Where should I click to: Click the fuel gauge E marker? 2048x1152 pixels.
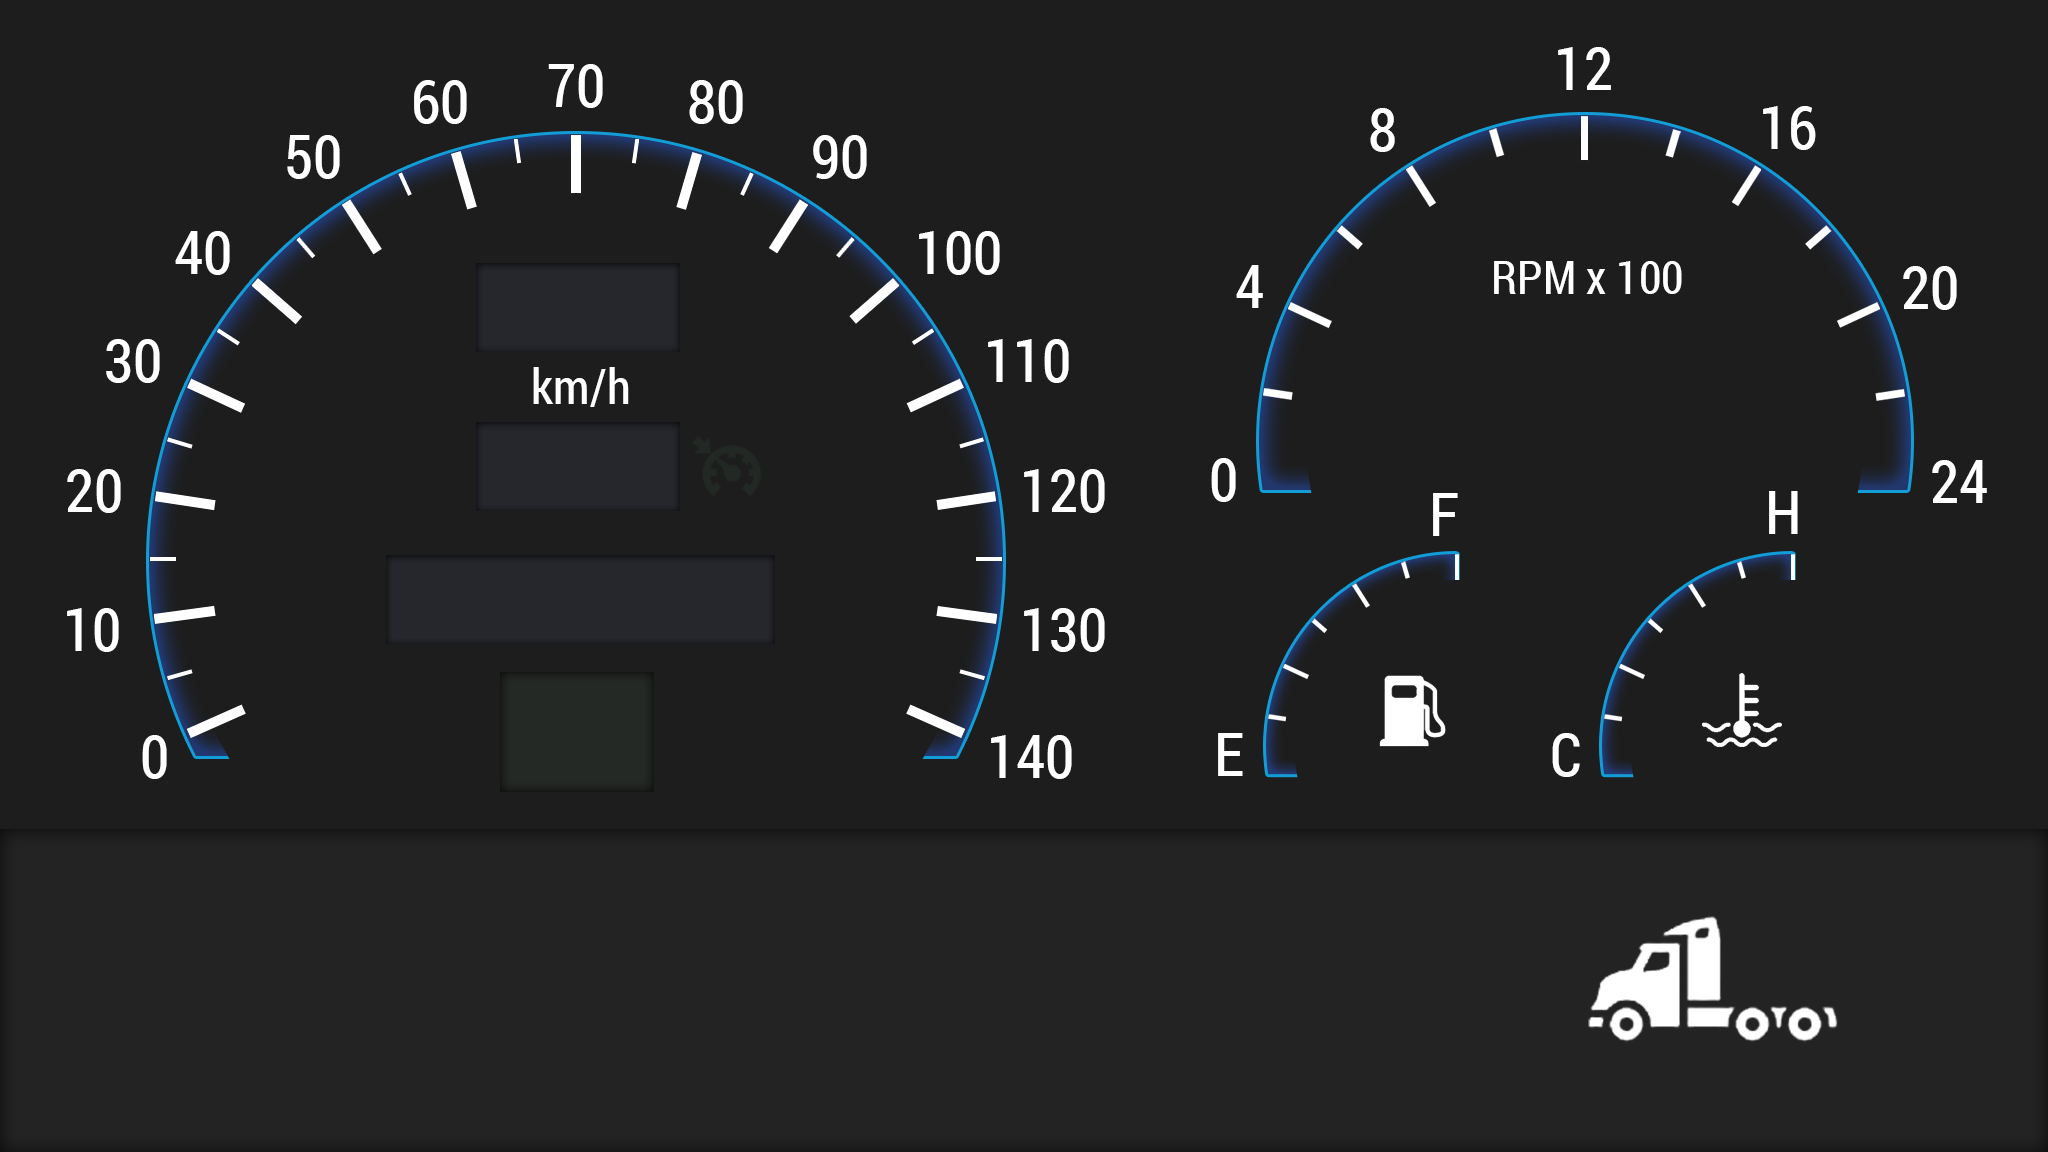click(1229, 756)
